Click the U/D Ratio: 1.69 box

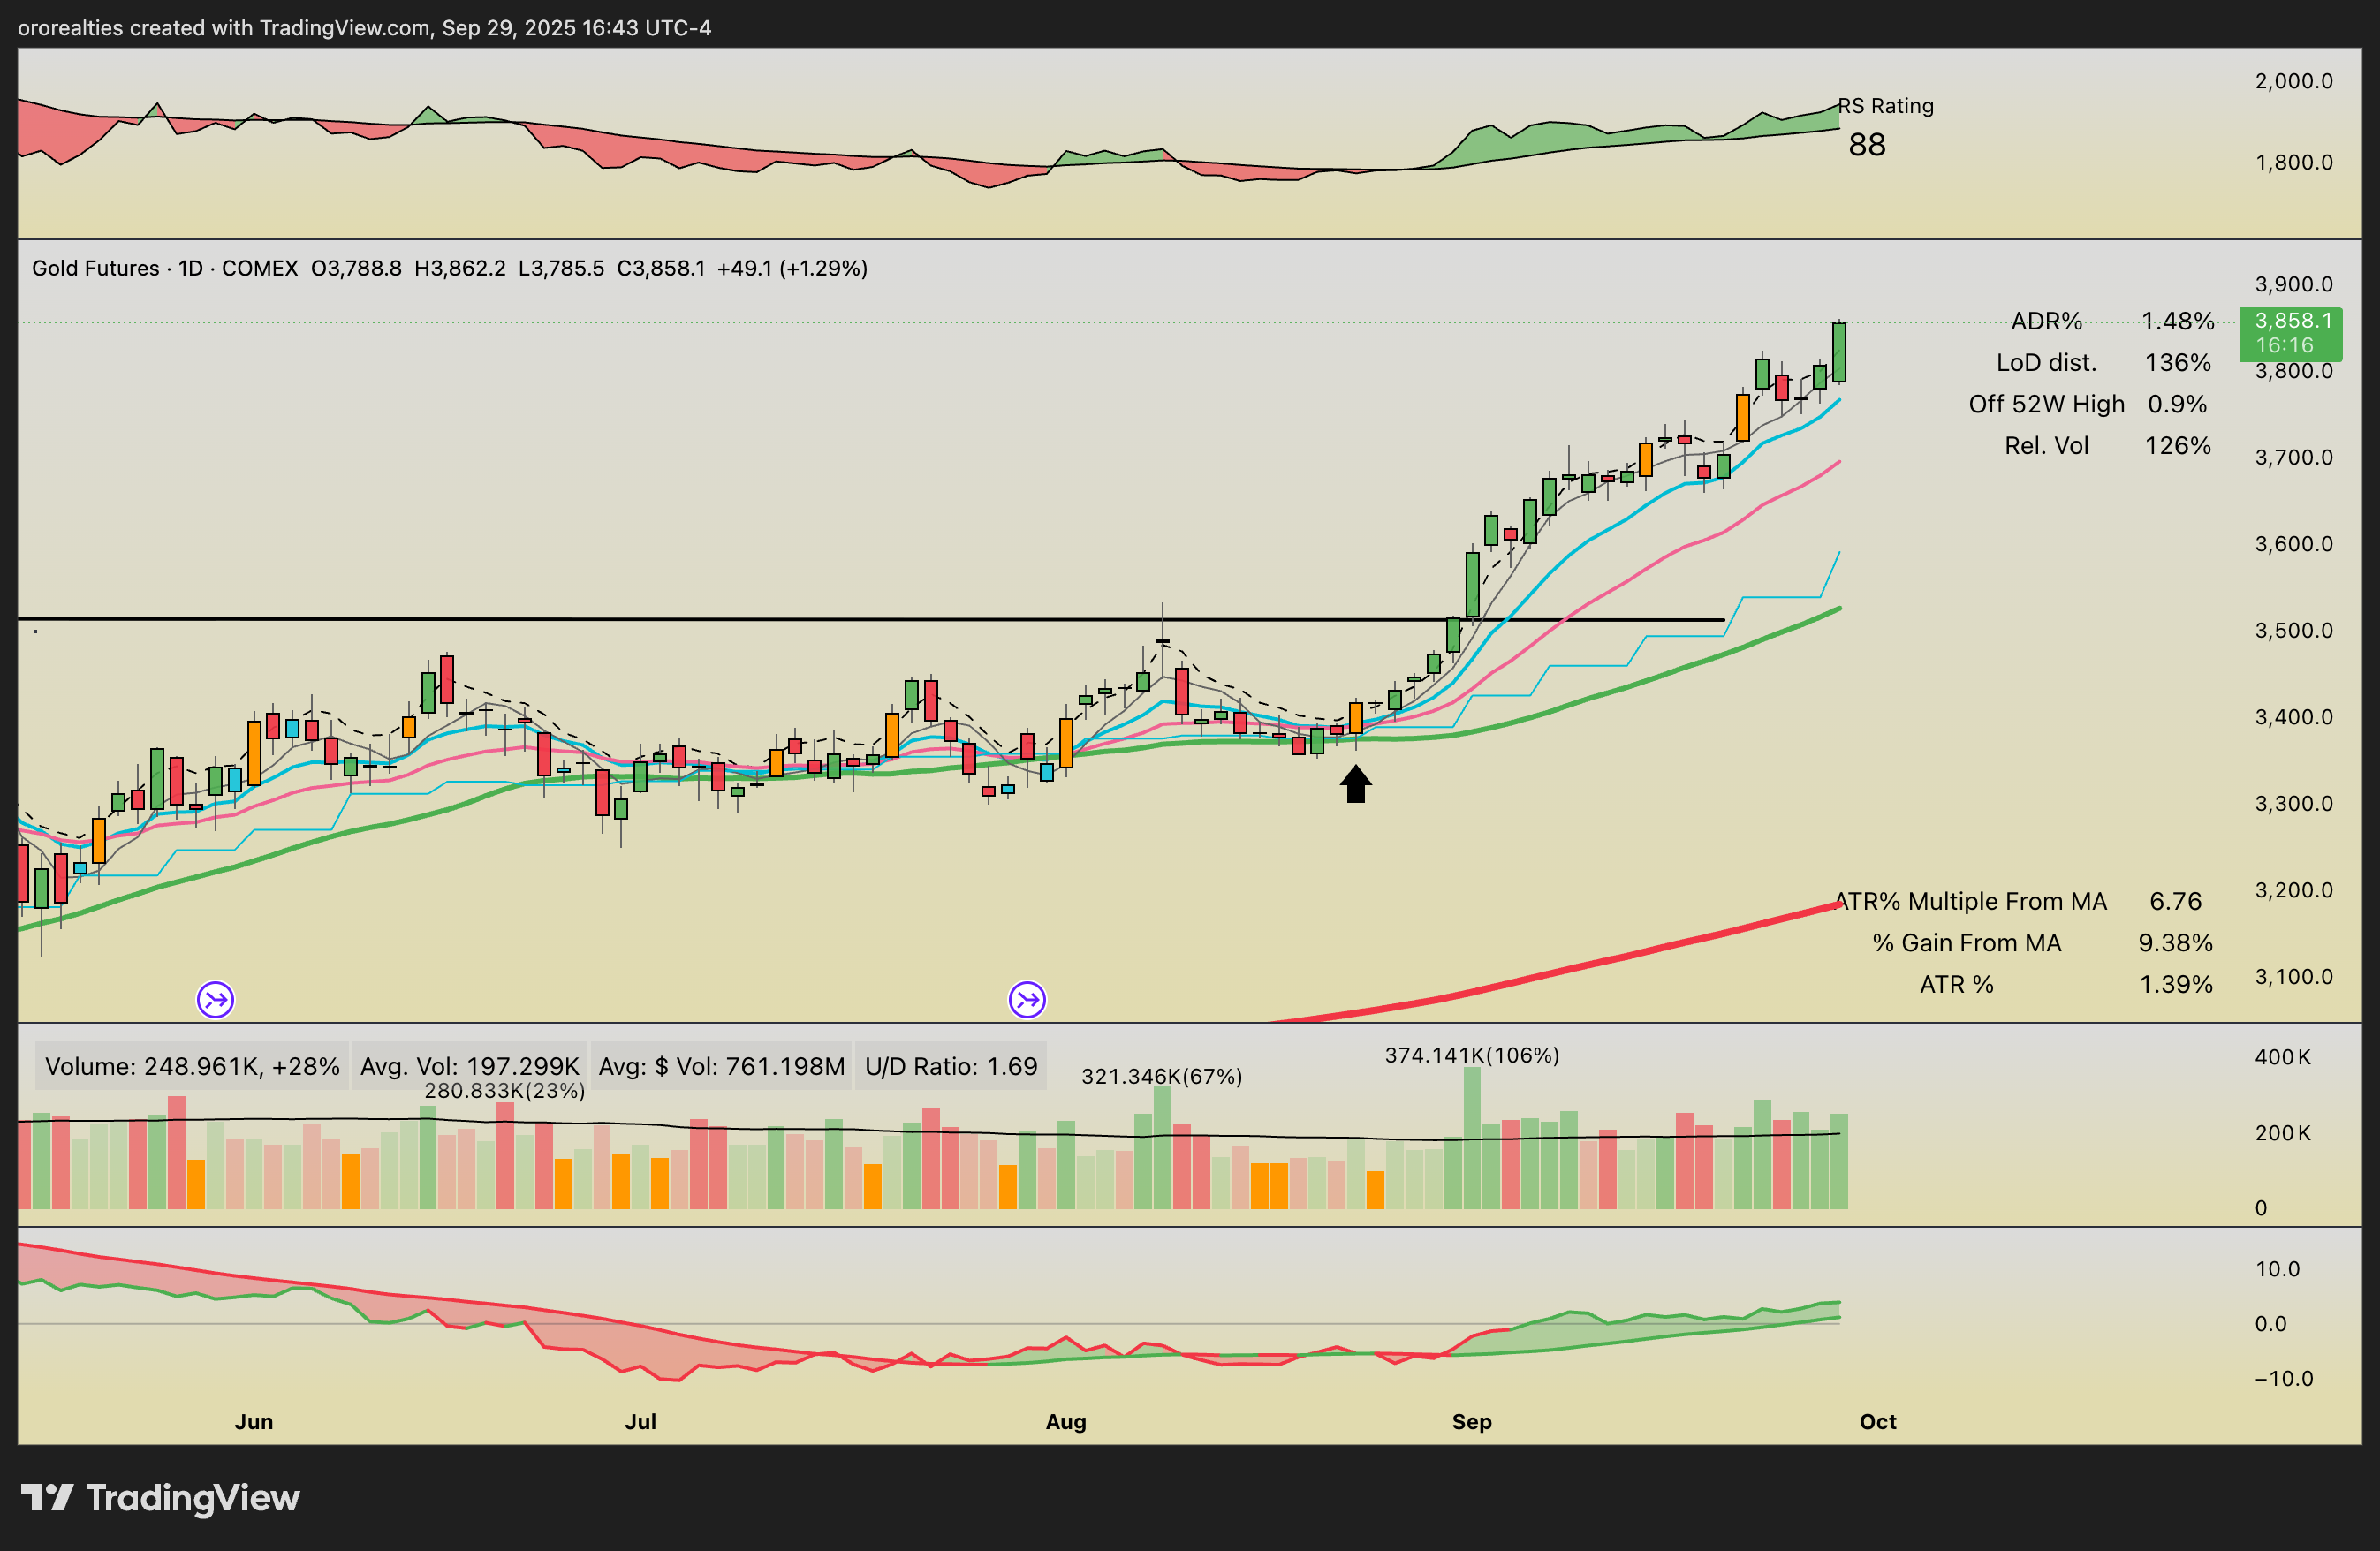(x=951, y=1066)
